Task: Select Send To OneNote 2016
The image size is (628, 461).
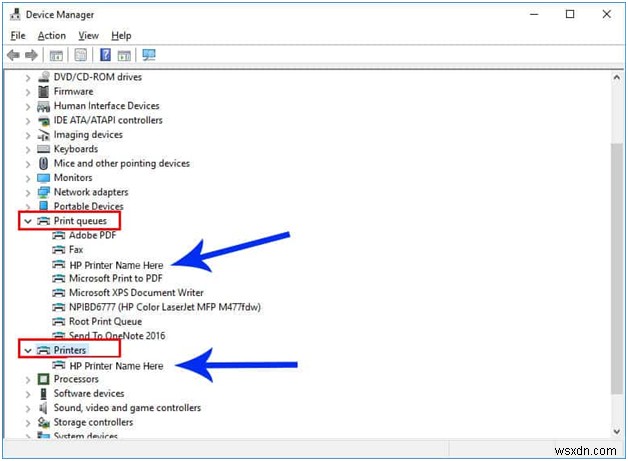Action: [117, 336]
